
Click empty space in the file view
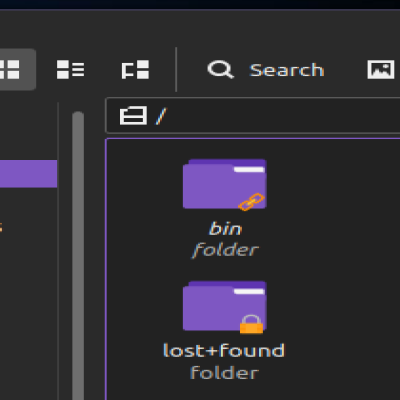pyautogui.click(x=333, y=267)
